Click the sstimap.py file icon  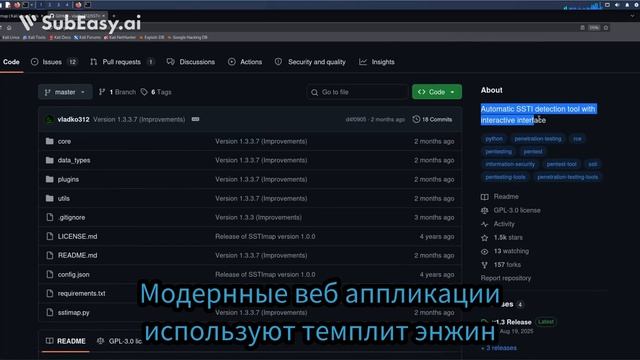click(49, 312)
